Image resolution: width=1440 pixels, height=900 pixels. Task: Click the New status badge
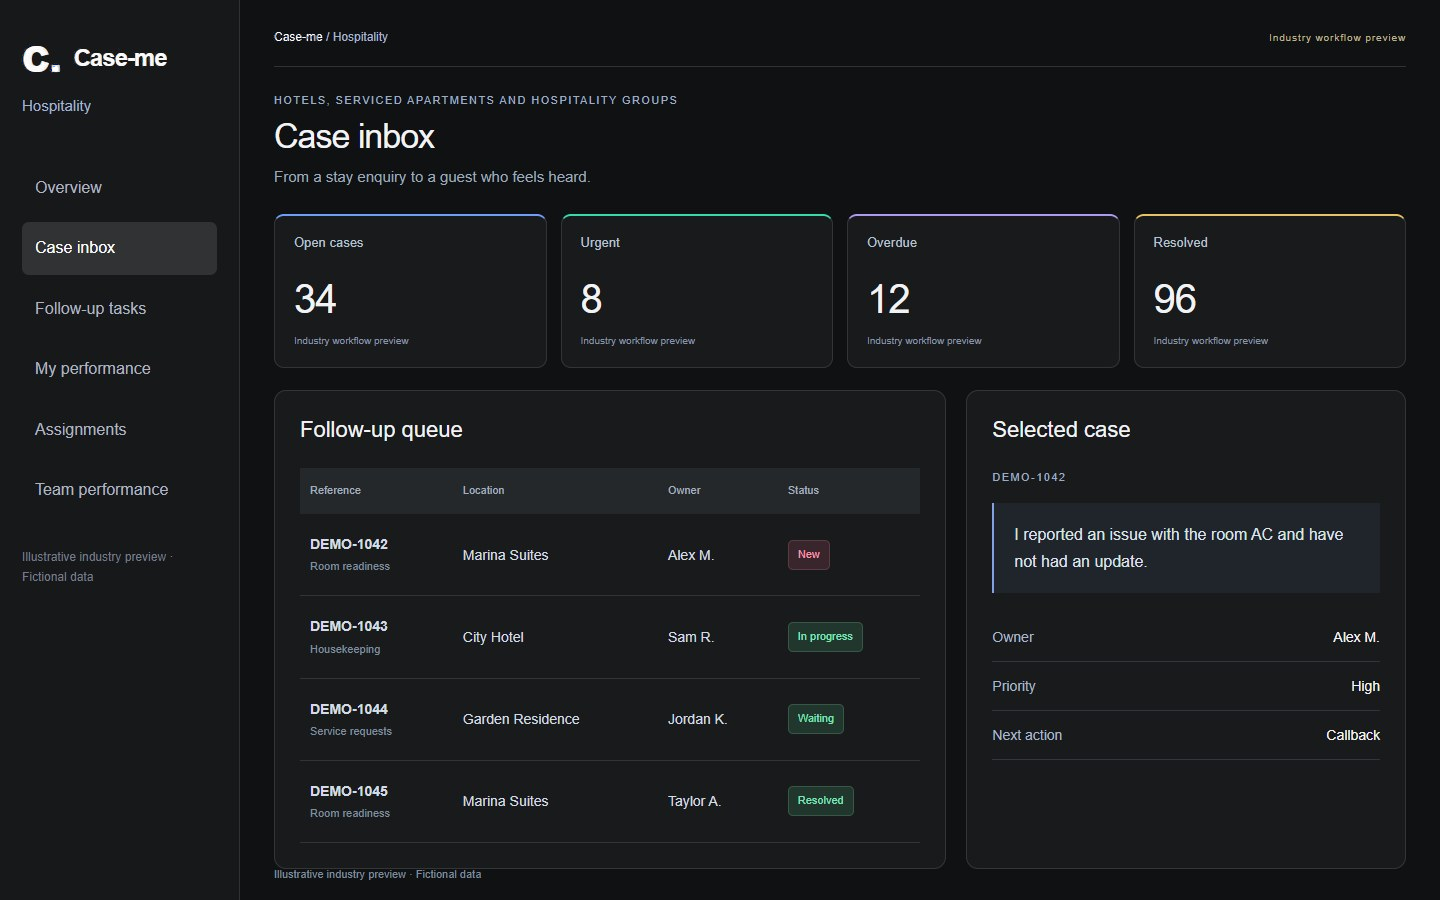pos(809,555)
